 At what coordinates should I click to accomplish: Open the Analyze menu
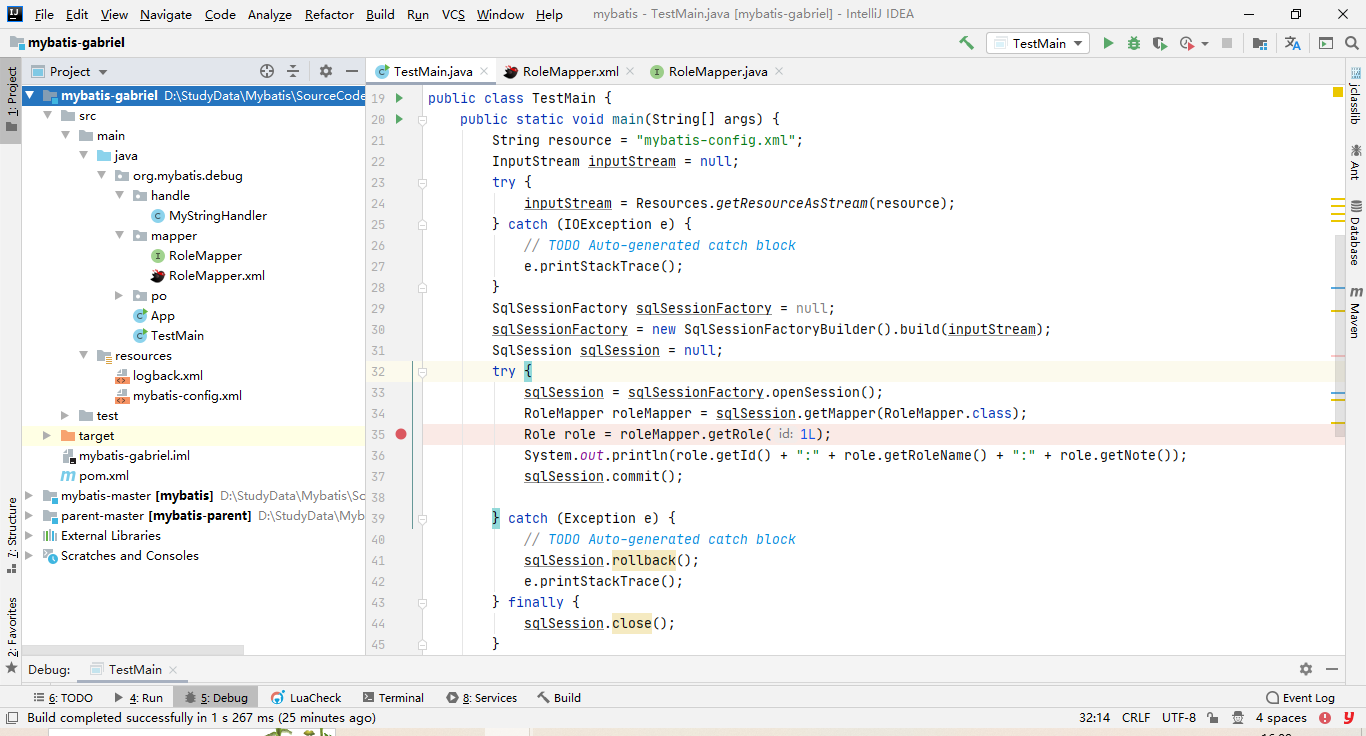tap(269, 15)
